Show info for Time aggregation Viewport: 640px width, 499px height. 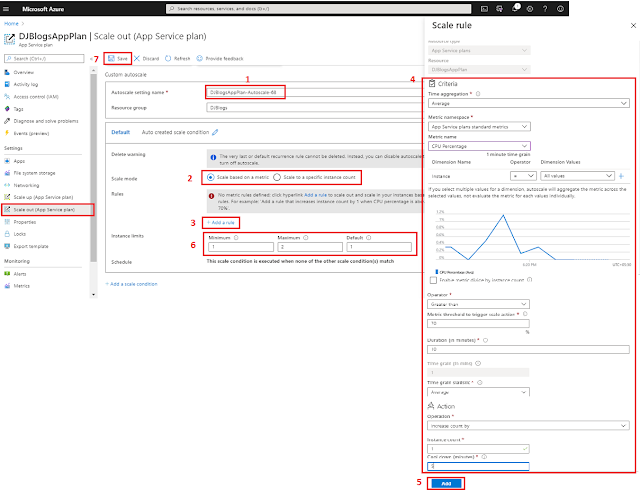[x=478, y=94]
